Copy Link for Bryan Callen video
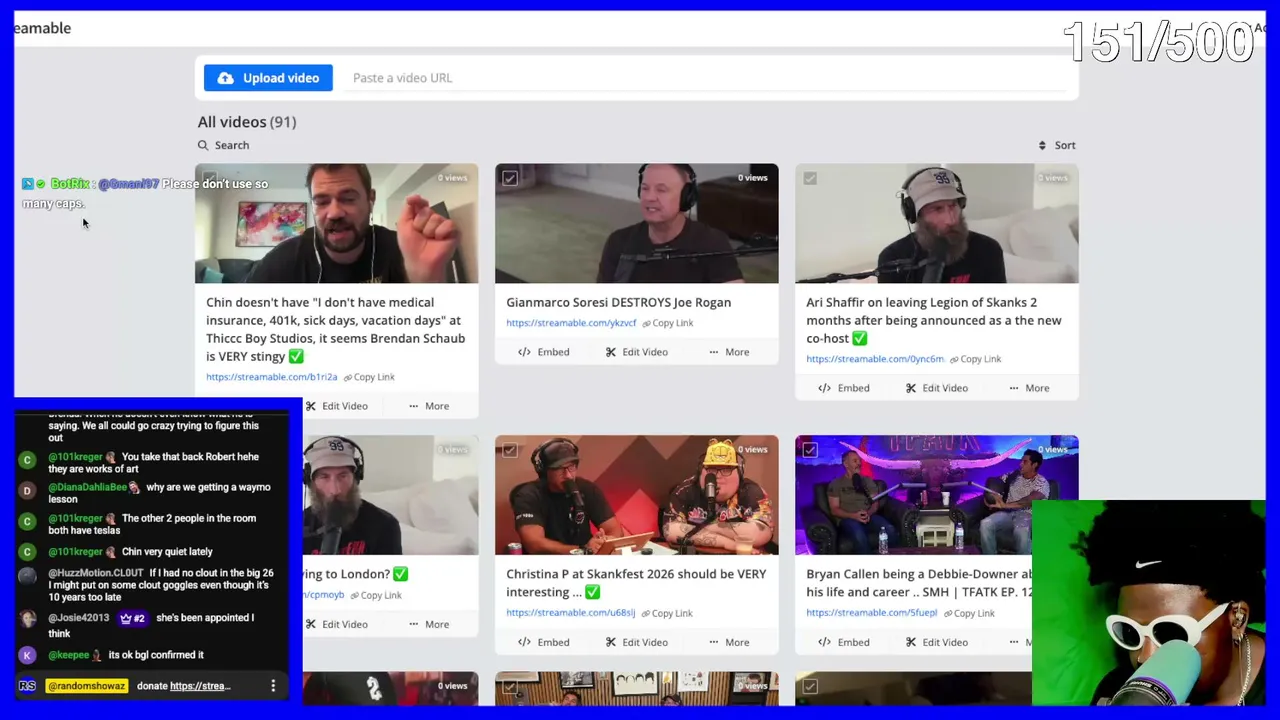 968,613
